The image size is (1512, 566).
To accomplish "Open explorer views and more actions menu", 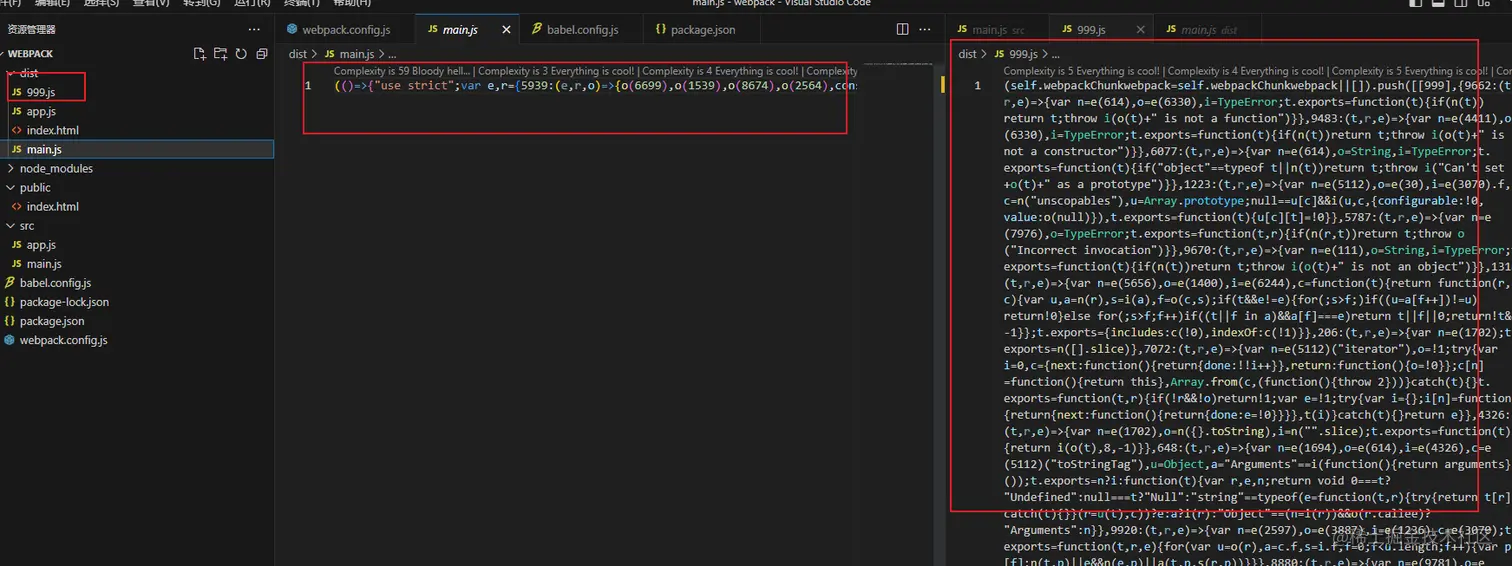I will [254, 30].
